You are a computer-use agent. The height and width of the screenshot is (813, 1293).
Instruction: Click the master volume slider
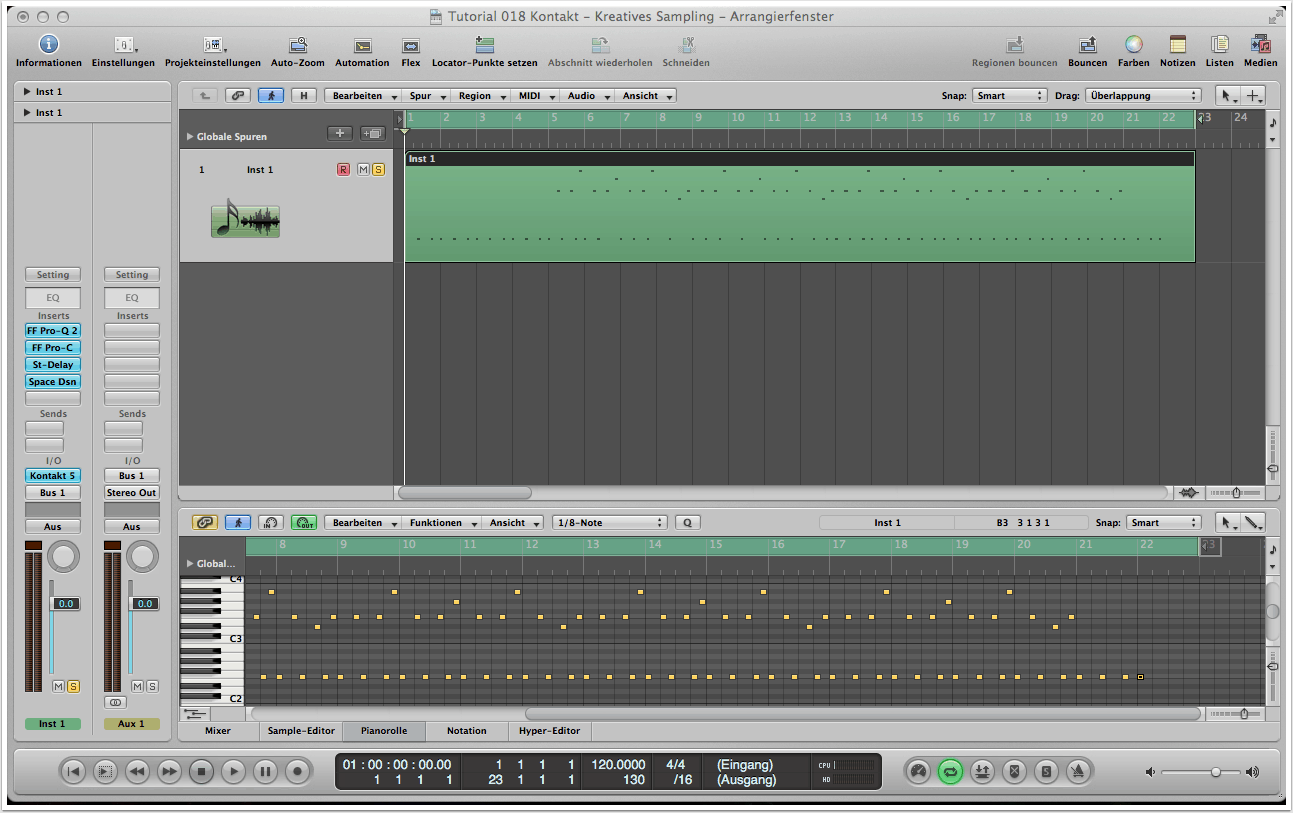[1215, 772]
